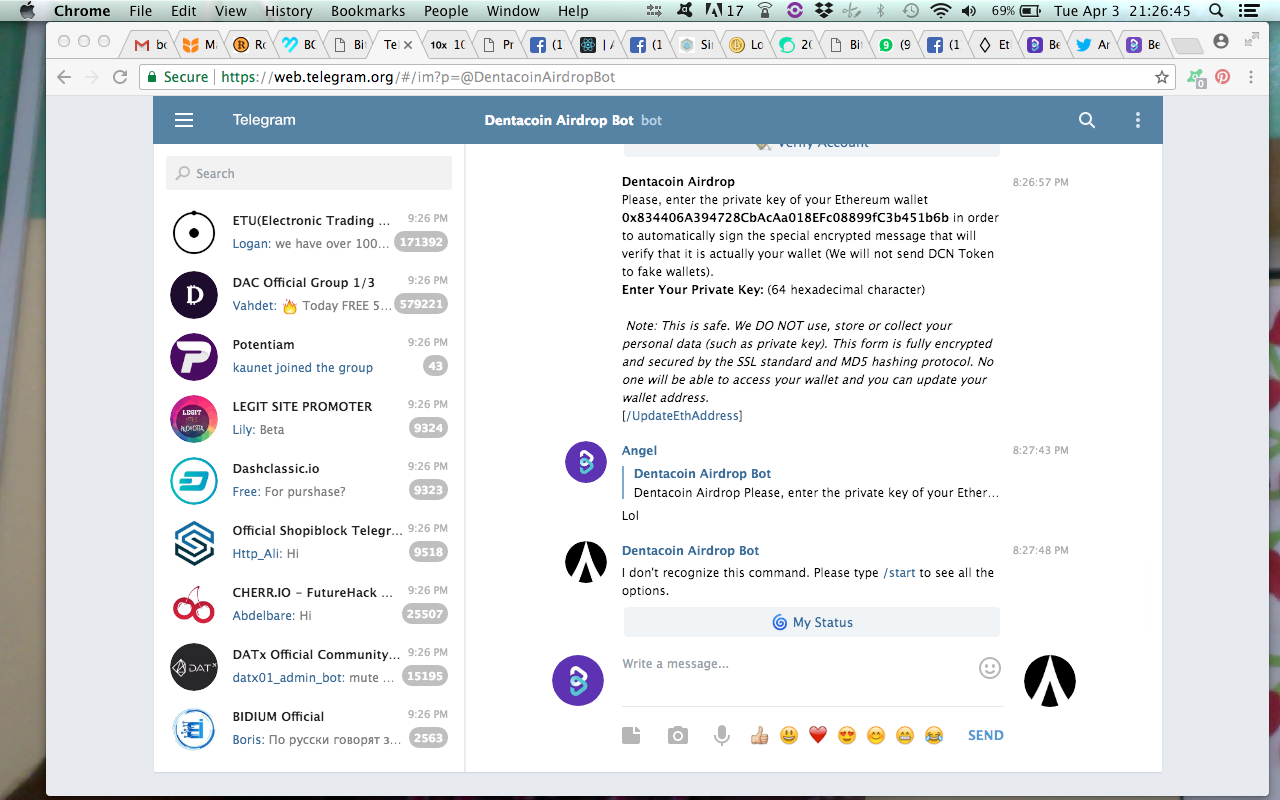Viewport: 1280px width, 800px height.
Task: Click the browser back arrow
Action: coord(64,77)
